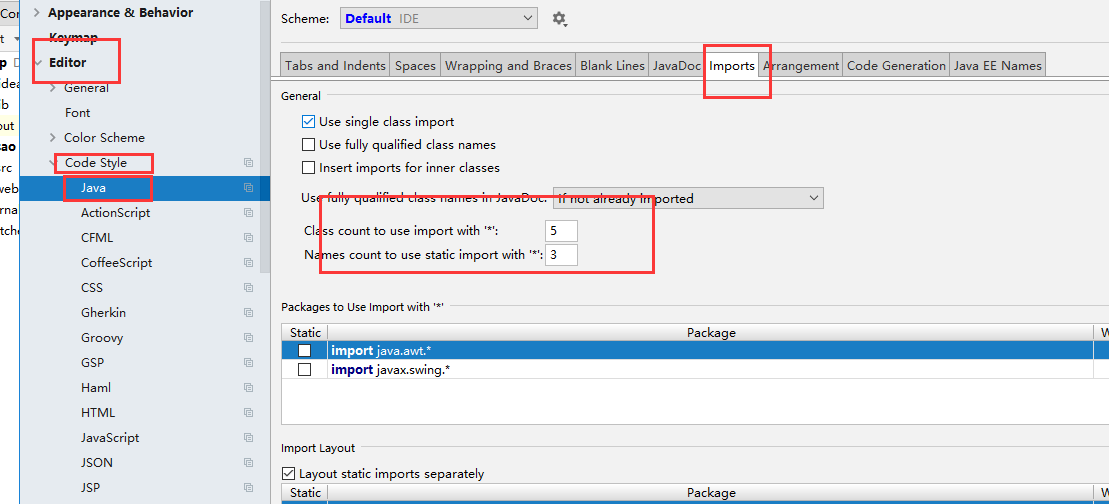Expand Appearance & Behavior section
This screenshot has height=504, width=1109.
[37, 13]
